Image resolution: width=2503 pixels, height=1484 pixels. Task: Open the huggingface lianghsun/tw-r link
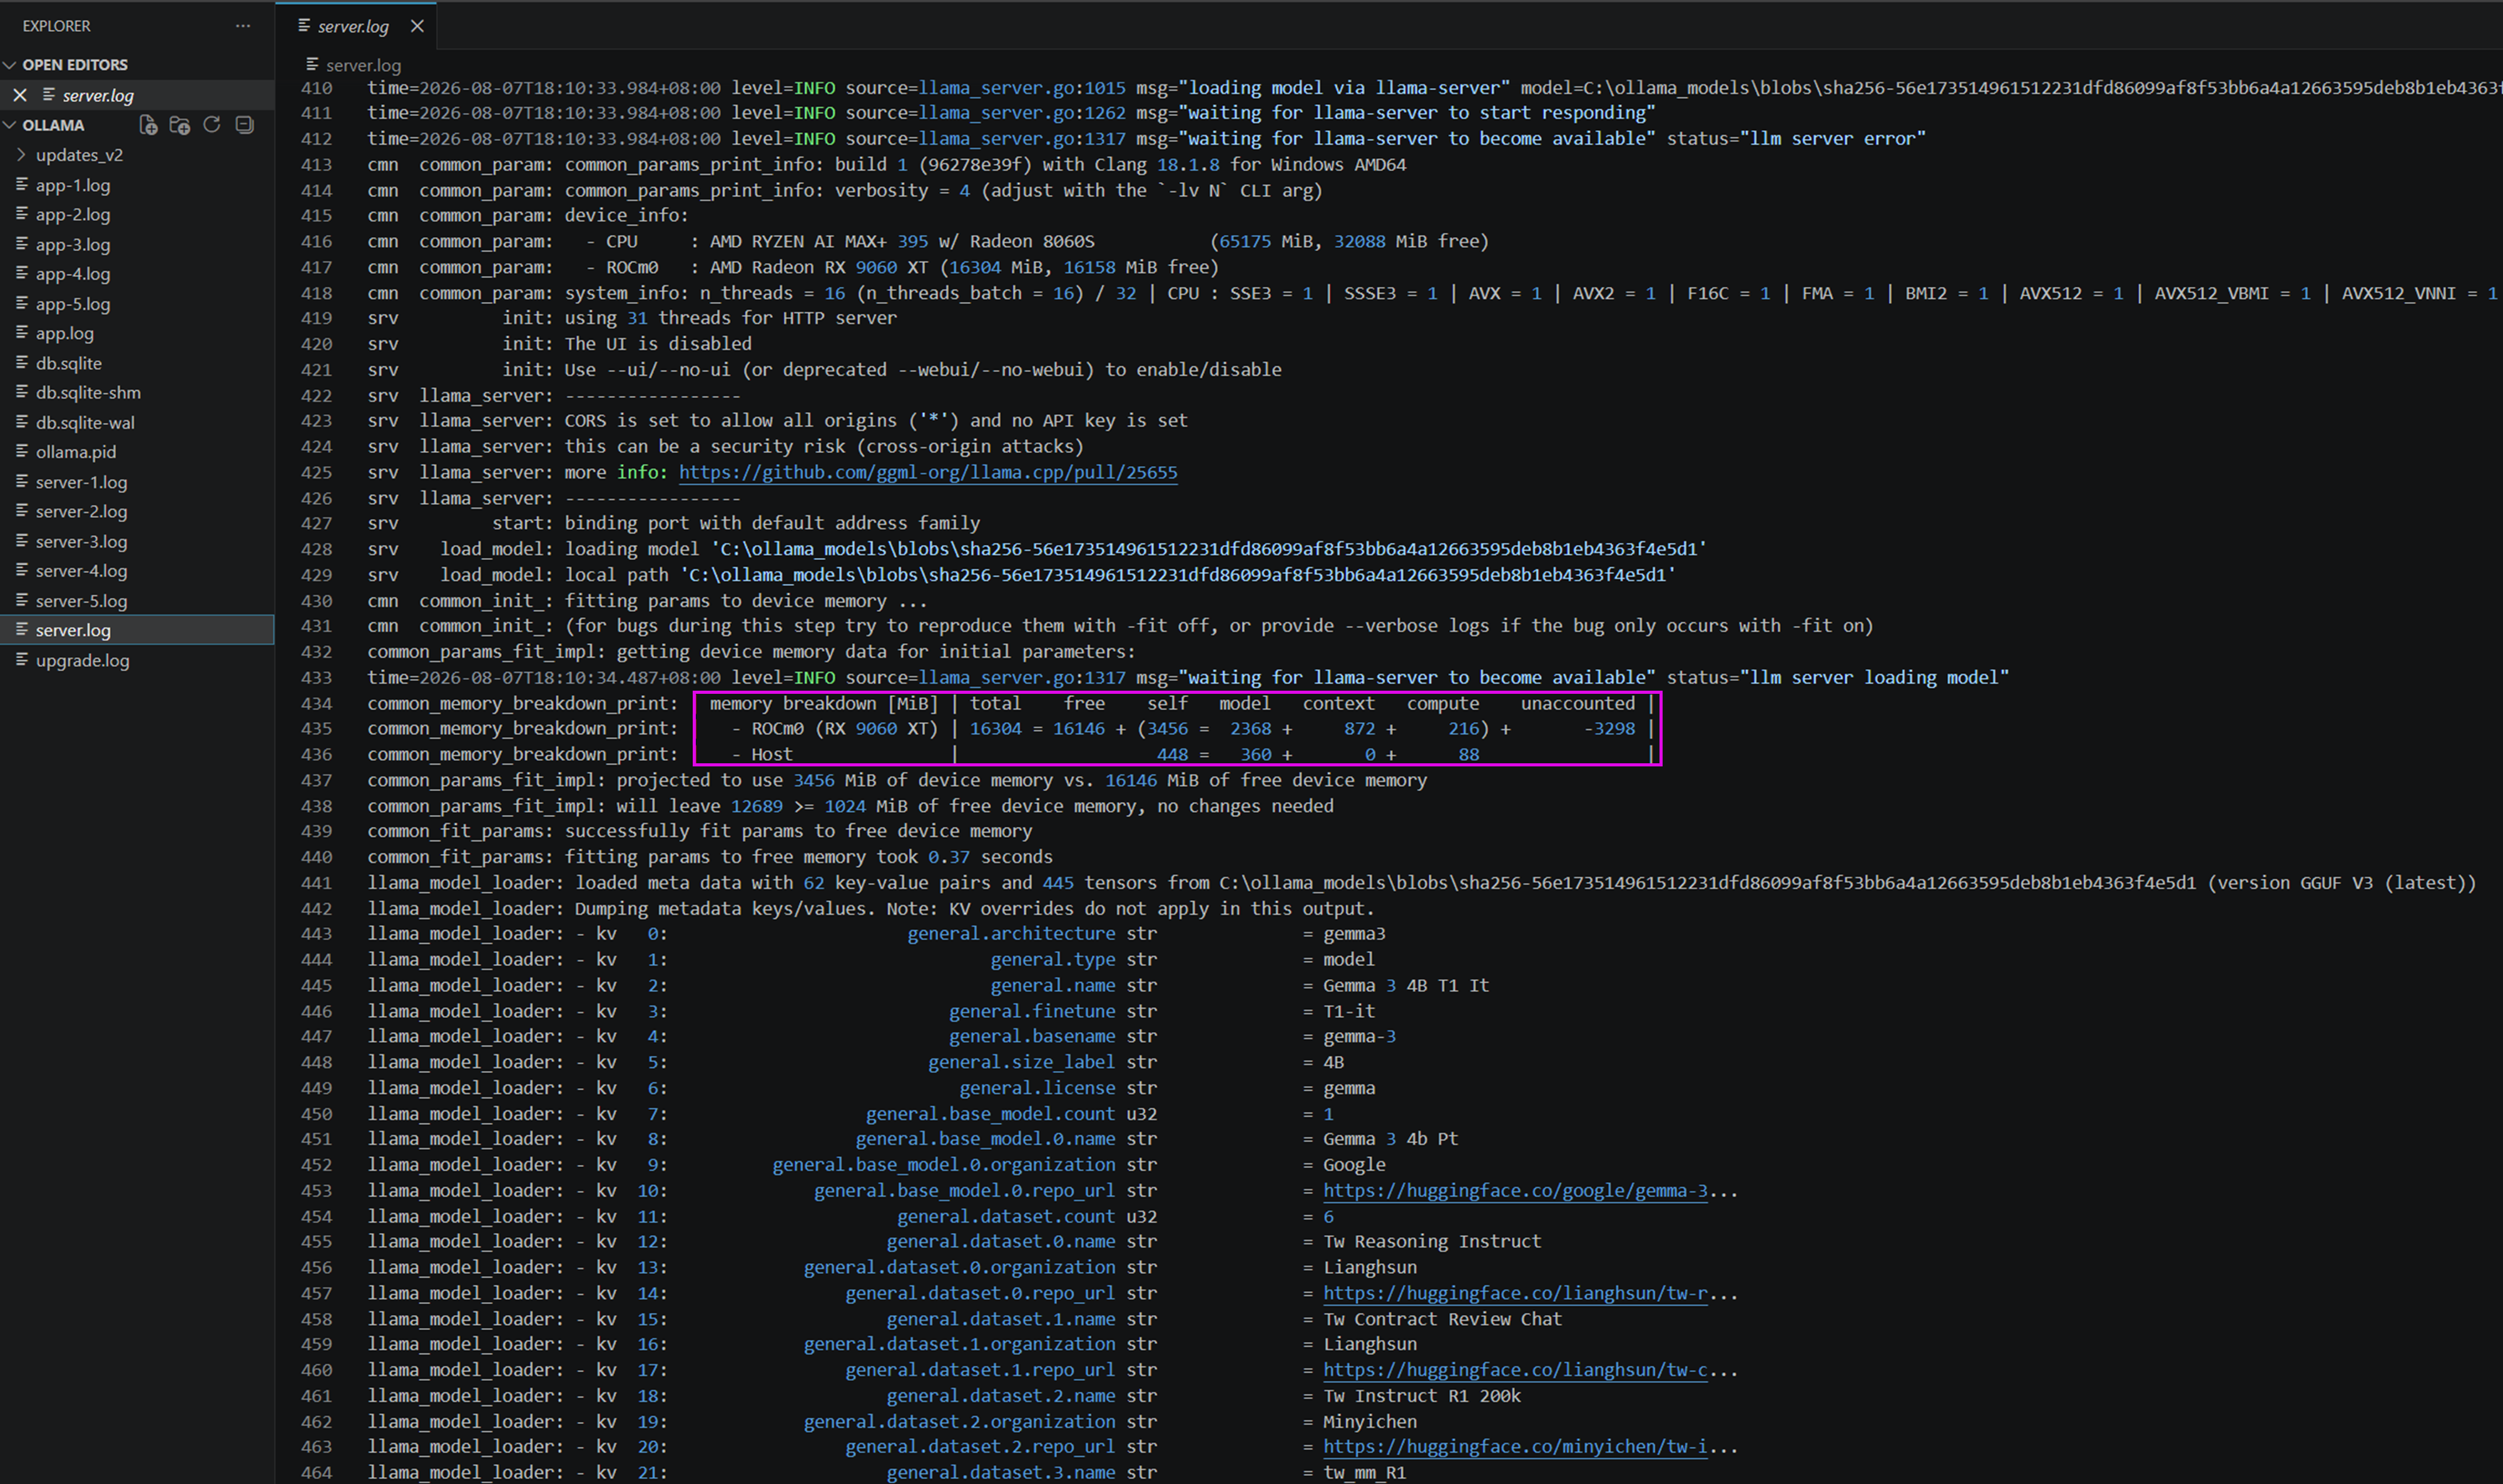tap(1515, 1293)
